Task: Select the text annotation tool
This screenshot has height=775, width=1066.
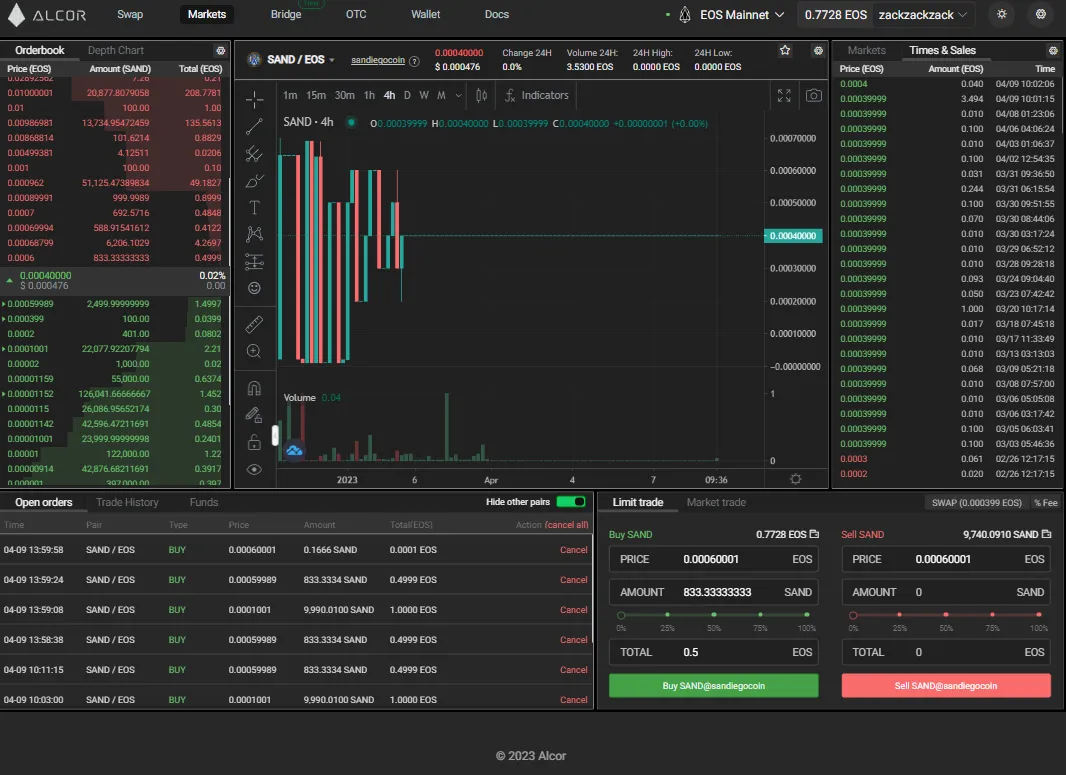Action: pos(254,207)
